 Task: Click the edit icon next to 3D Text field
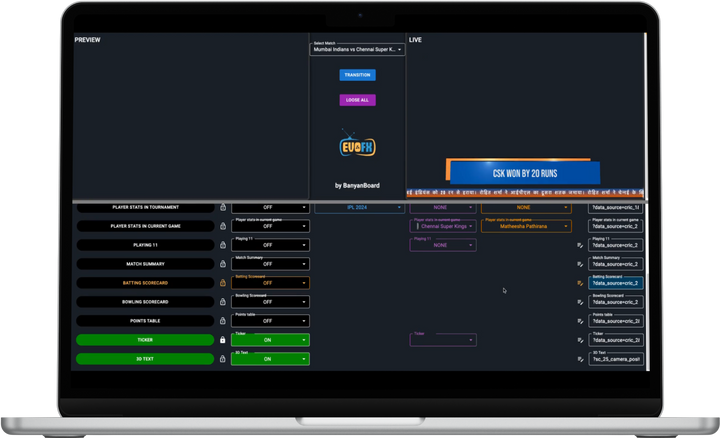(580, 359)
